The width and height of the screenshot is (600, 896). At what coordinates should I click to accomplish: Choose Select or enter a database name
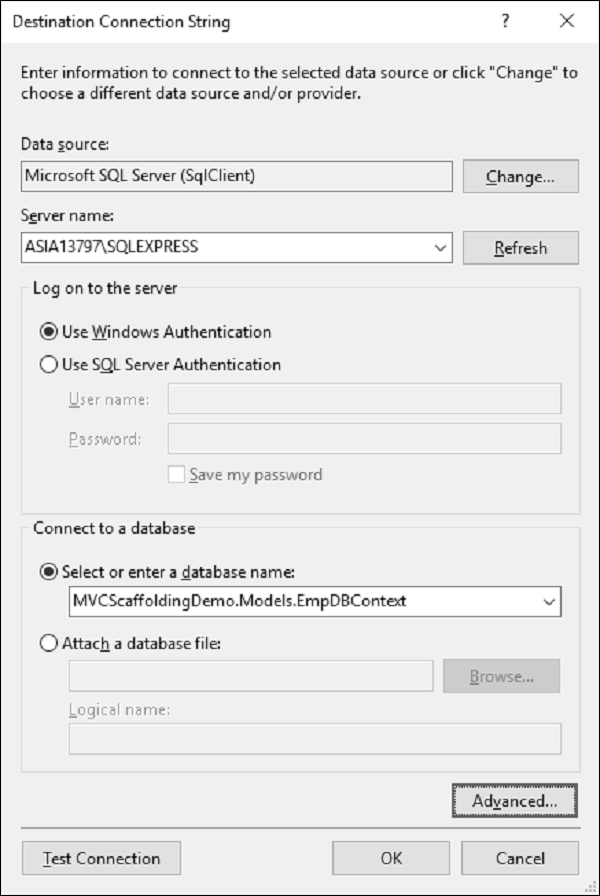(x=49, y=572)
